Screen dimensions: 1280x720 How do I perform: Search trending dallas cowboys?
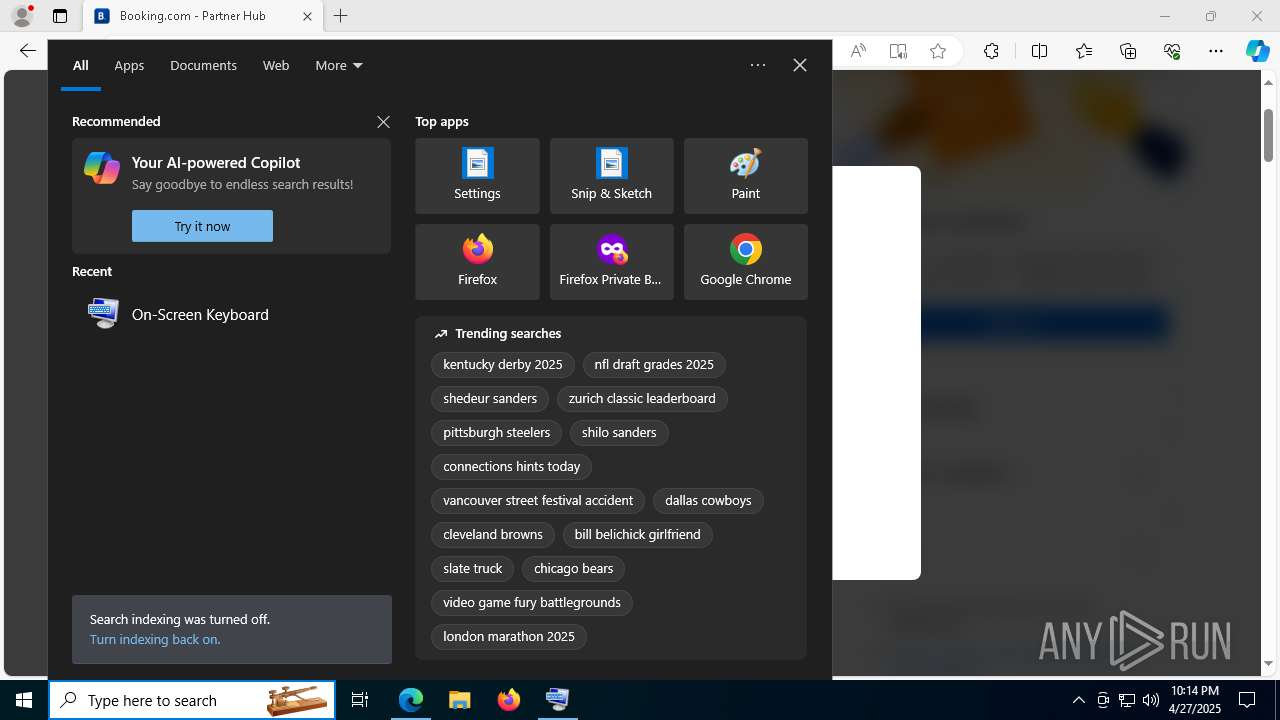pyautogui.click(x=708, y=501)
